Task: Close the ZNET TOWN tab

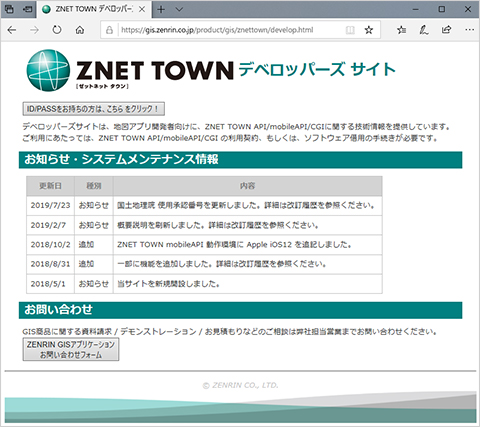Action: click(142, 9)
